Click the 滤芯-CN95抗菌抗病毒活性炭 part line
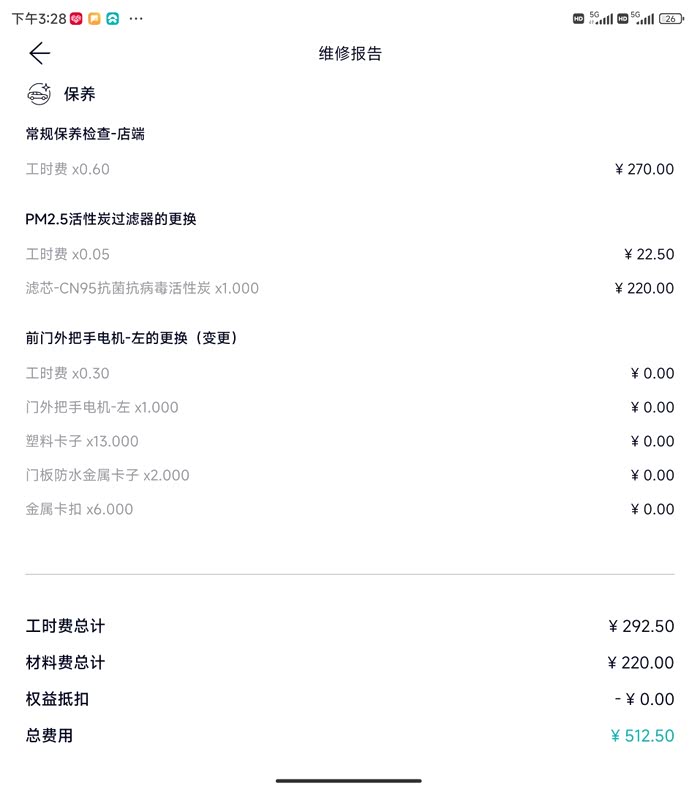 [x=142, y=288]
